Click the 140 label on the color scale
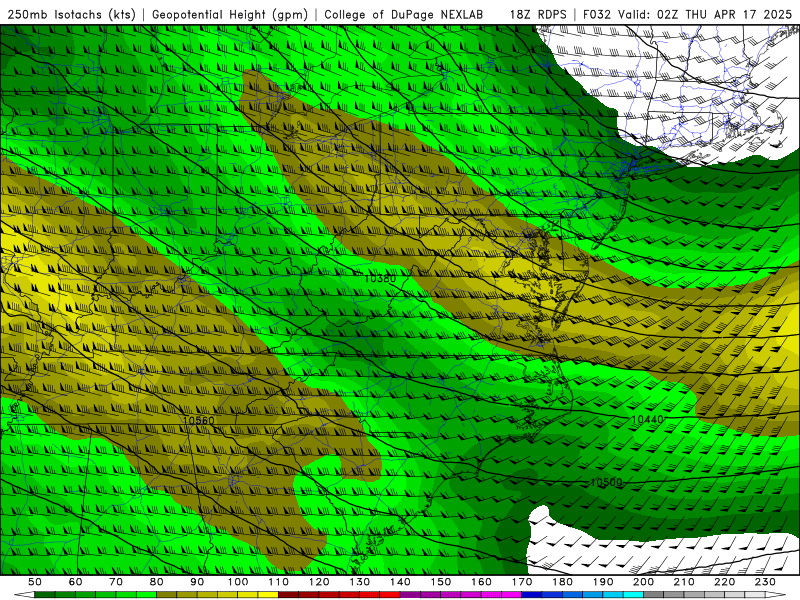800x600 pixels. coord(400,582)
